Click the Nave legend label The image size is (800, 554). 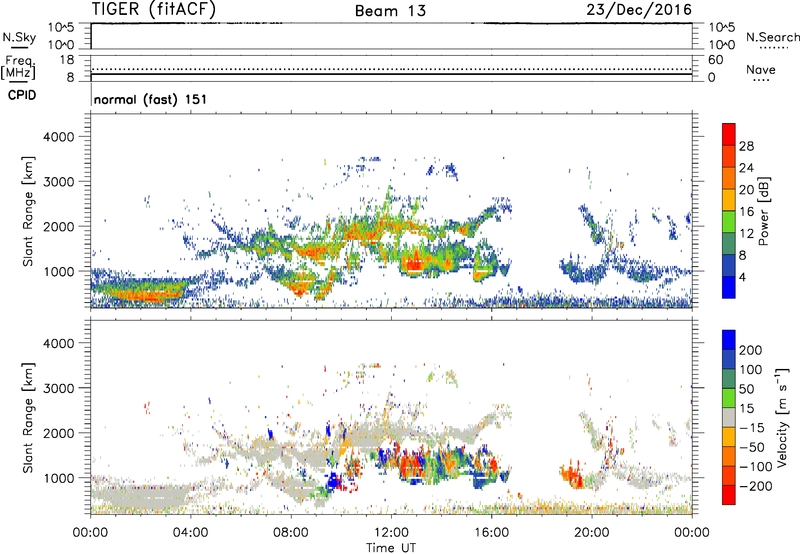(x=761, y=70)
